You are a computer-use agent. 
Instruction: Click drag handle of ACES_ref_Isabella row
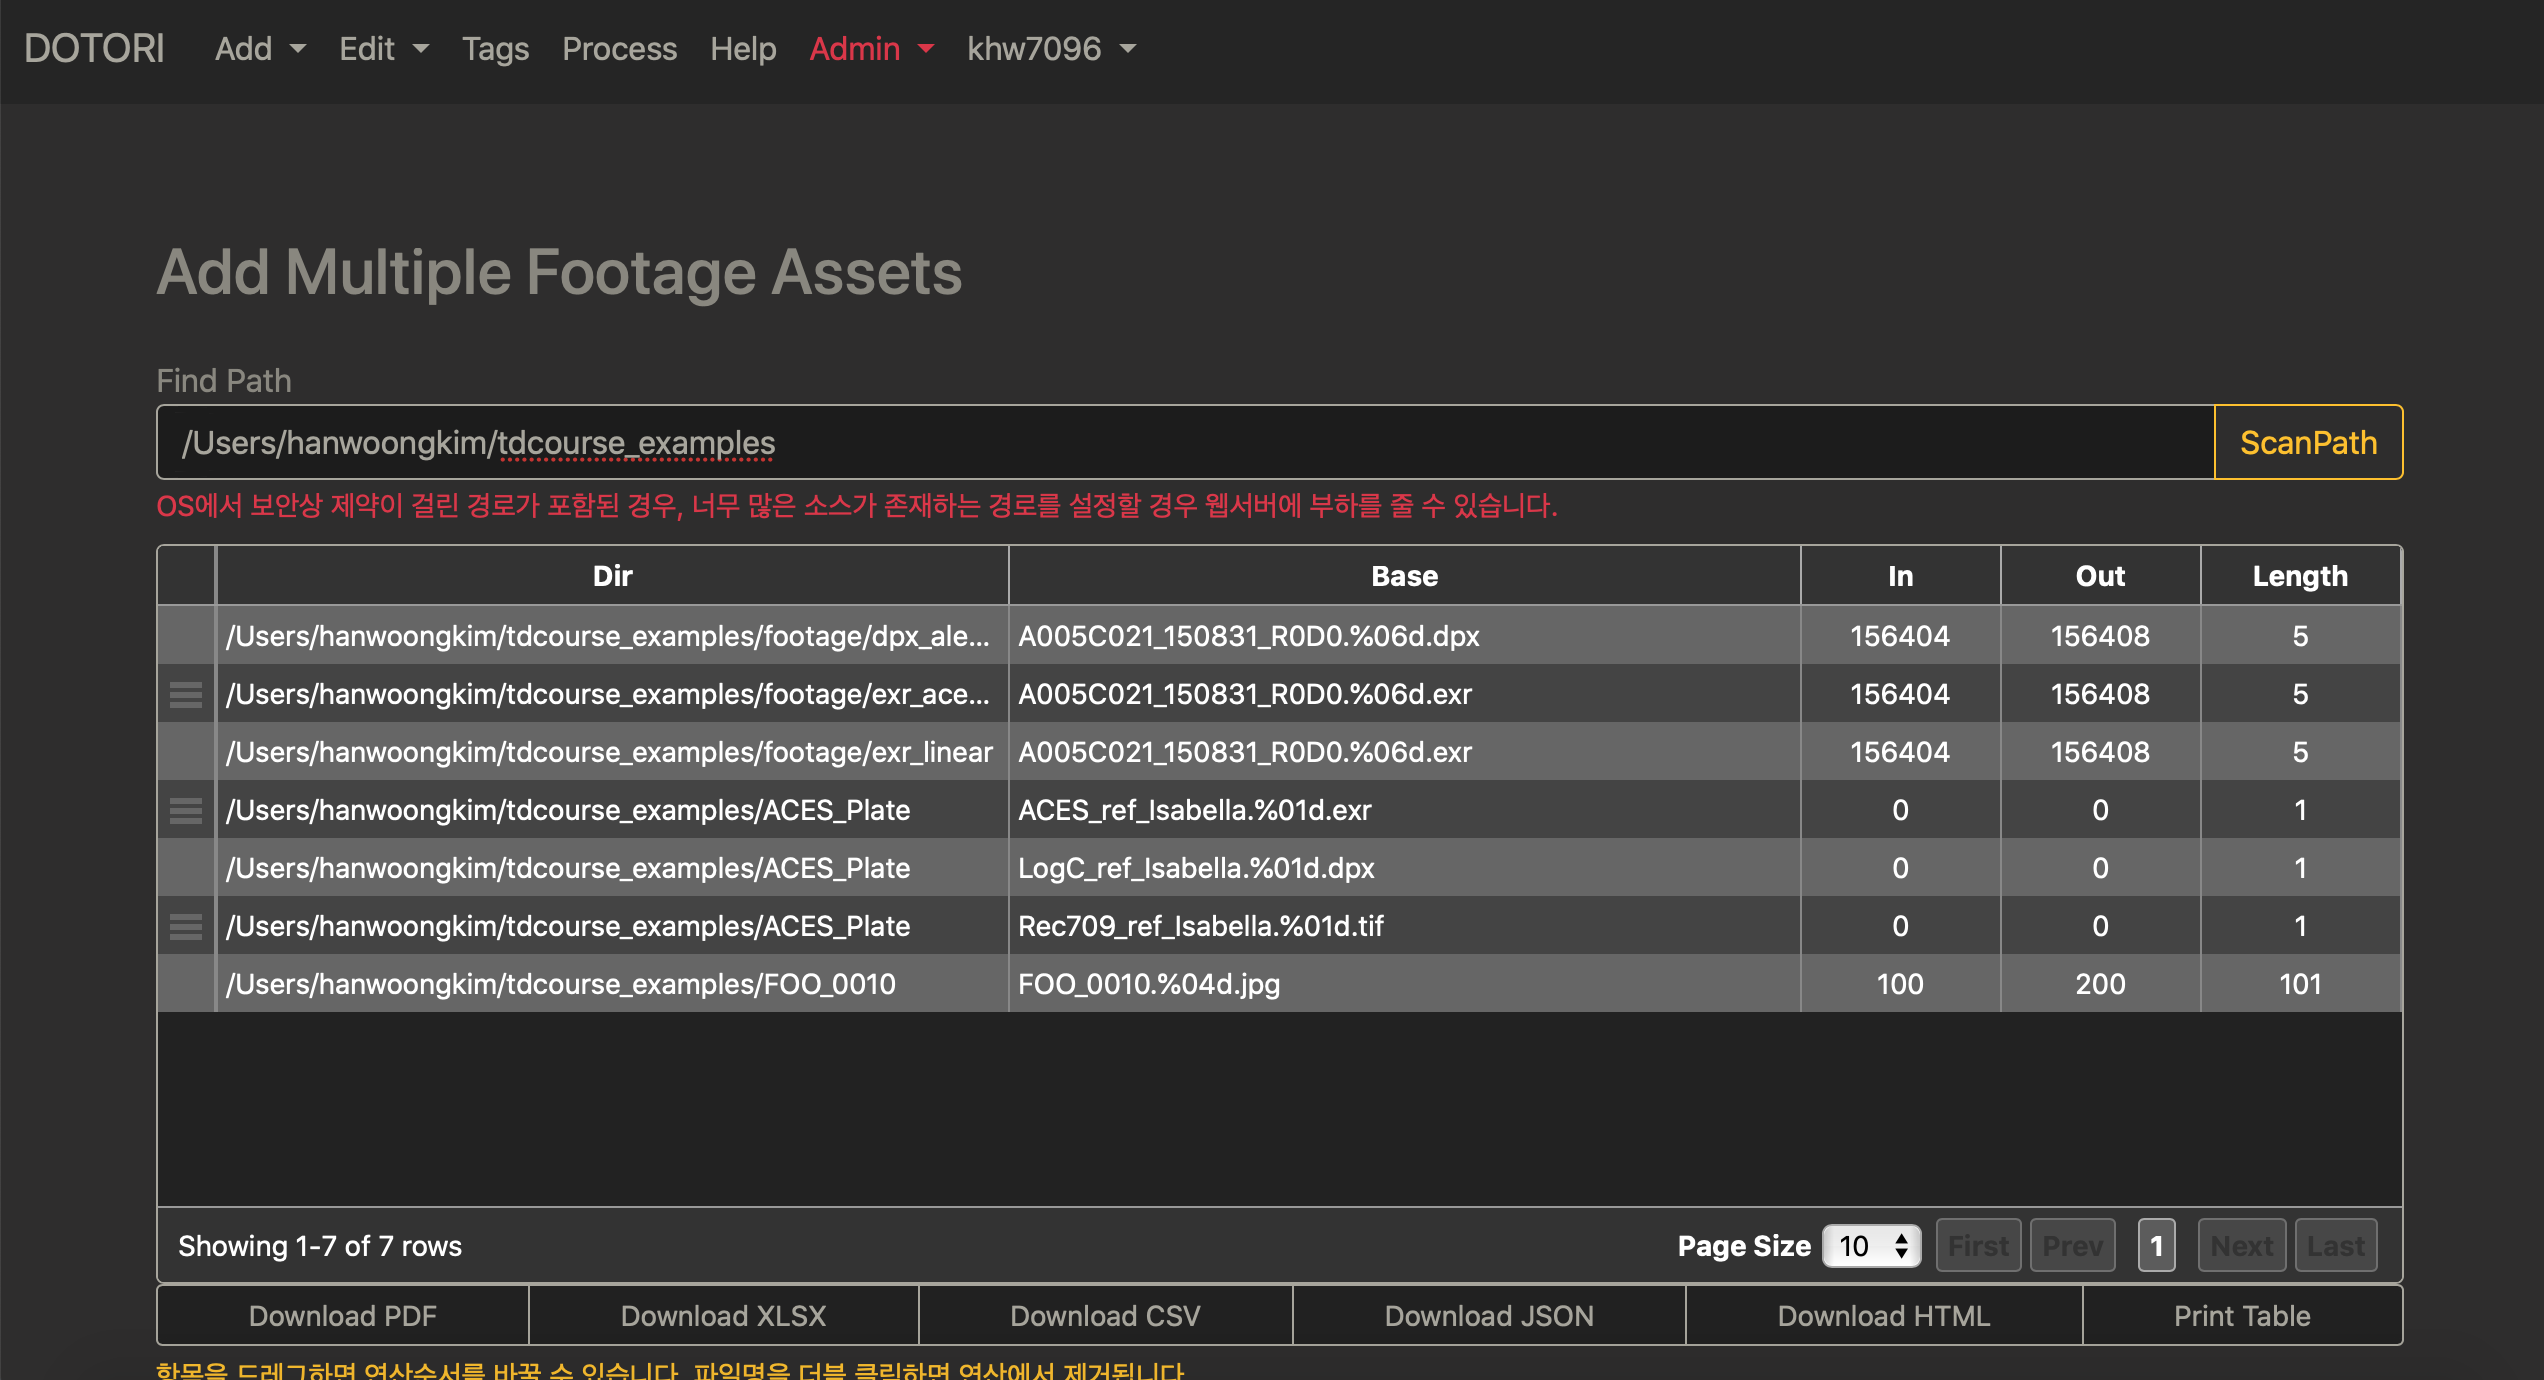[x=186, y=810]
